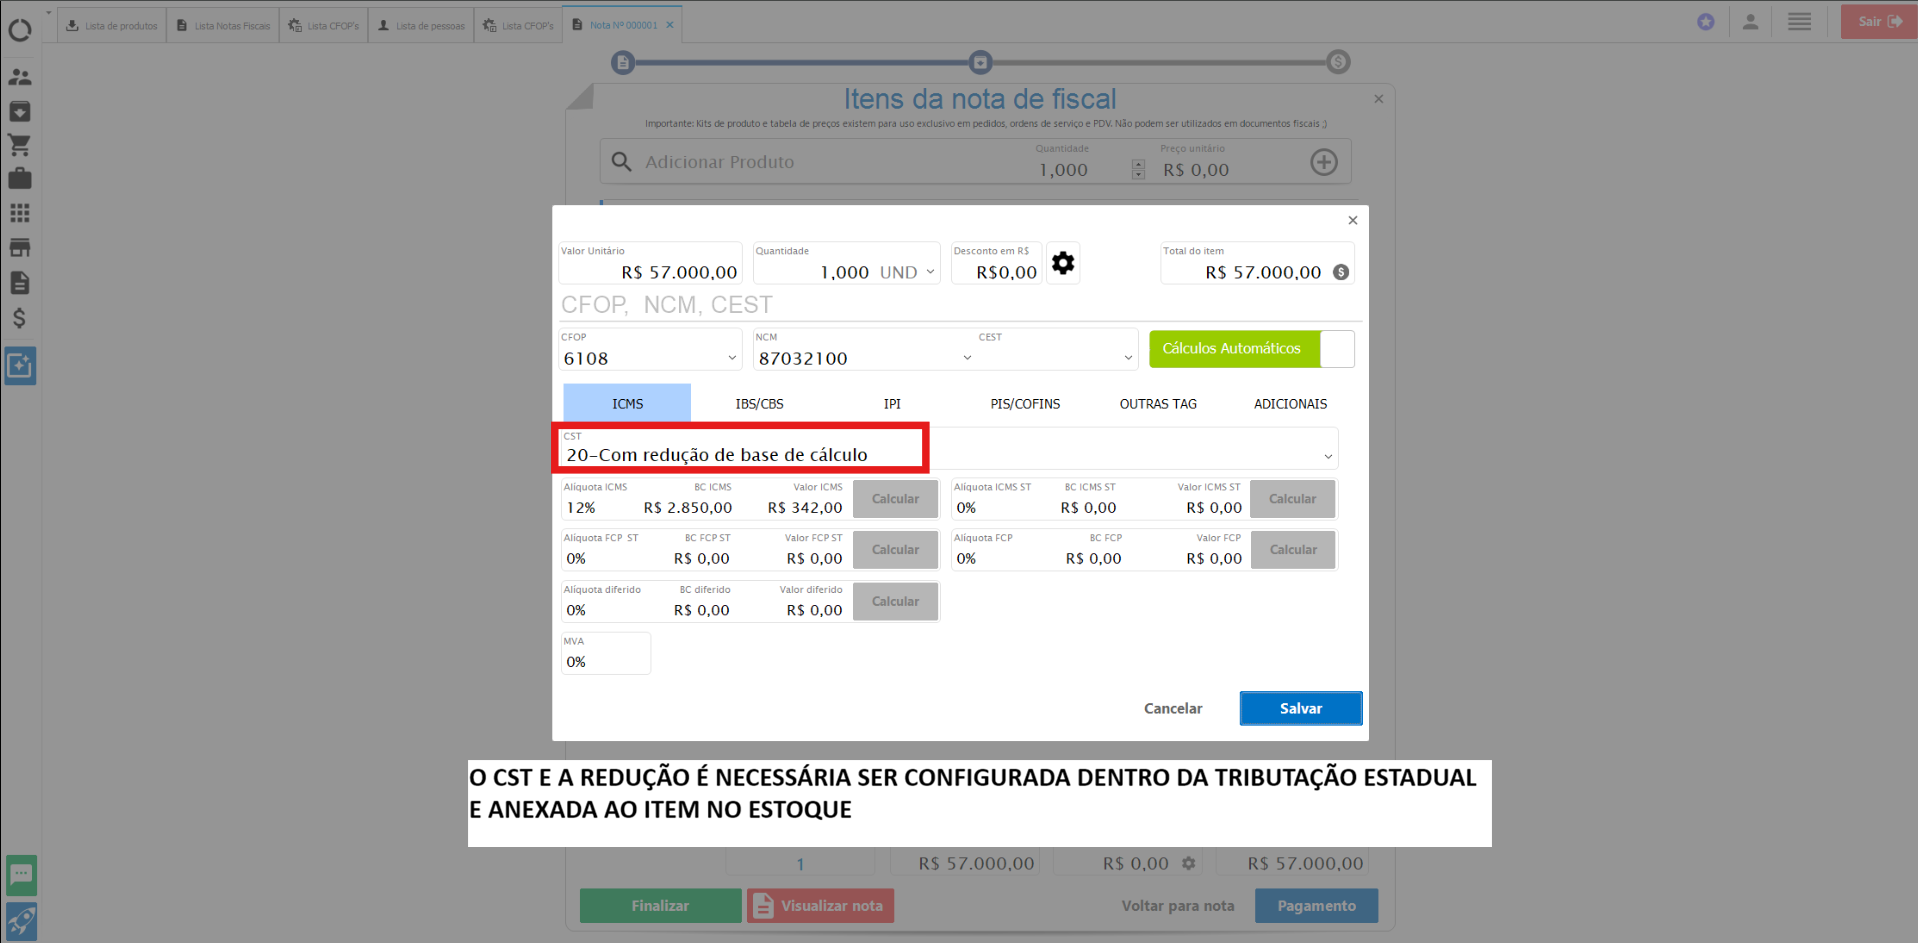Open the CST dropdown for ICMS
The image size is (1918, 943).
1328,456
